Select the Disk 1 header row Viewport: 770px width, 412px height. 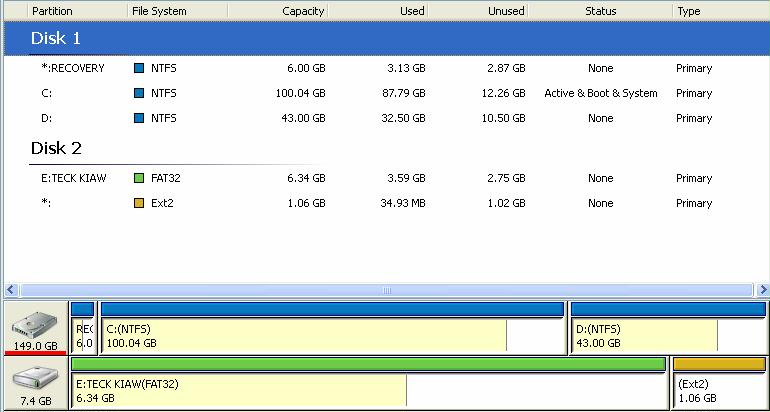click(x=385, y=38)
